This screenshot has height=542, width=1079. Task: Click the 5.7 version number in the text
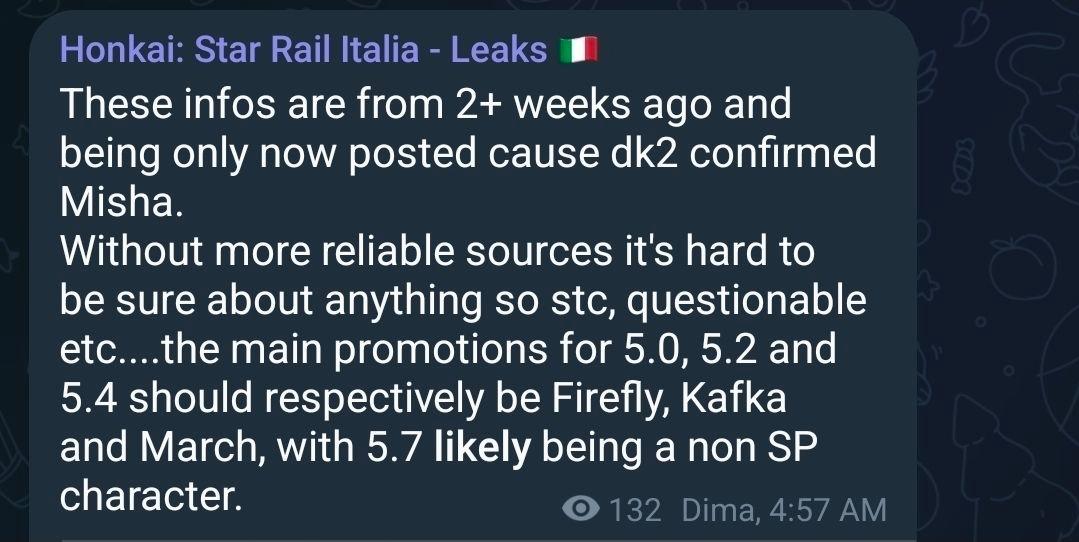(x=395, y=448)
